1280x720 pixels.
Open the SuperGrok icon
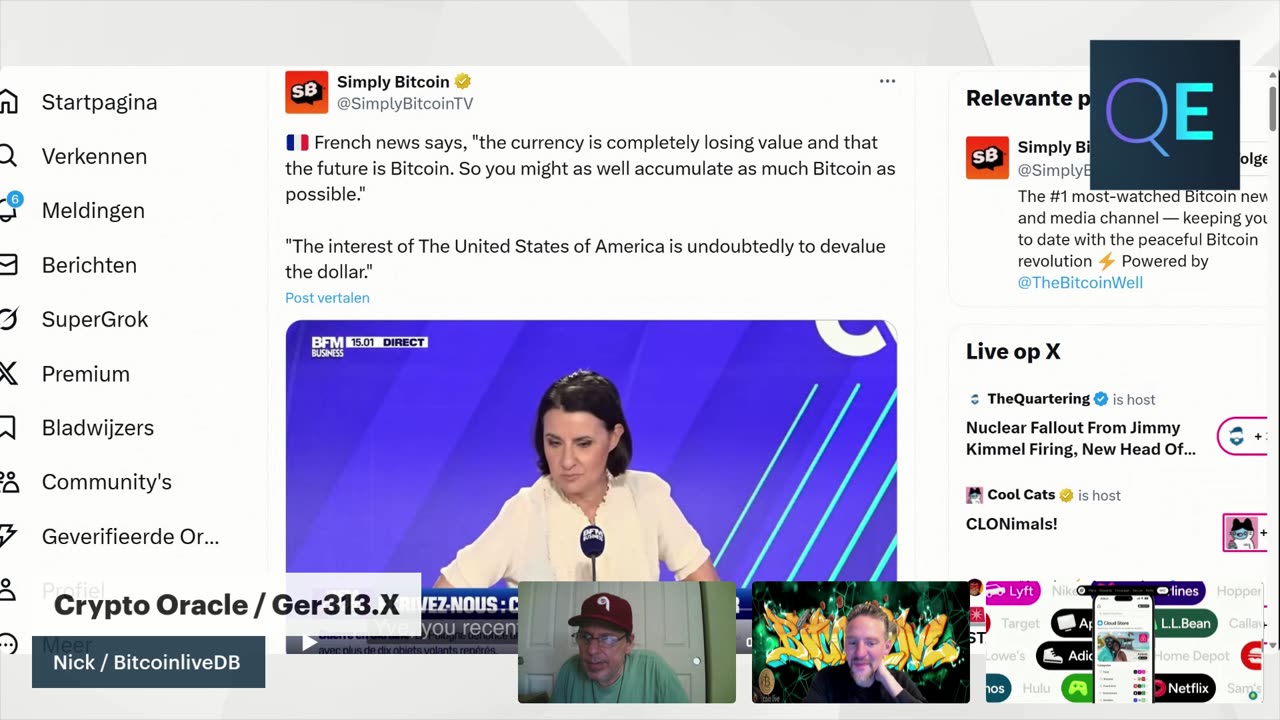coord(8,319)
